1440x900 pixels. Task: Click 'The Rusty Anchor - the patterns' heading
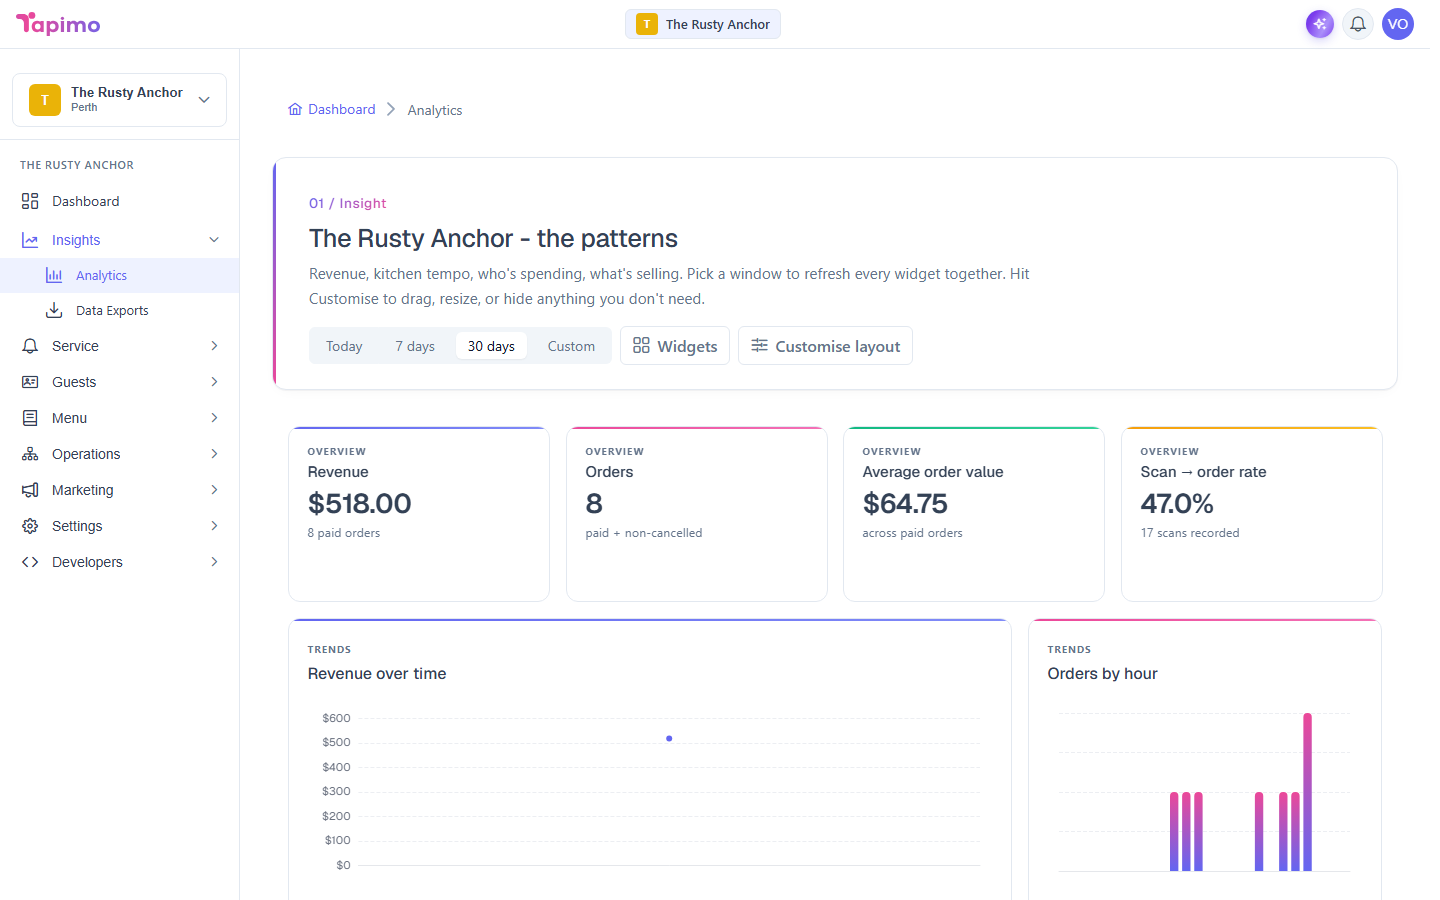tap(493, 238)
